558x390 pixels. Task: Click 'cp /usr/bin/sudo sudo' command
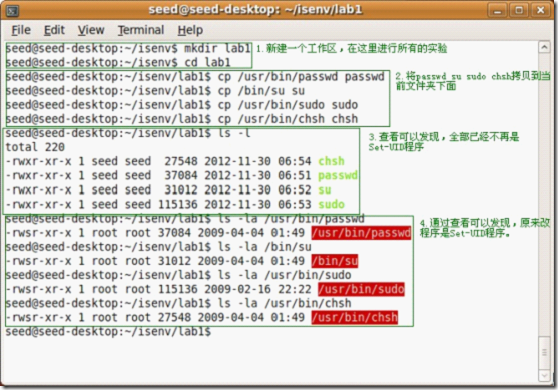pos(288,105)
